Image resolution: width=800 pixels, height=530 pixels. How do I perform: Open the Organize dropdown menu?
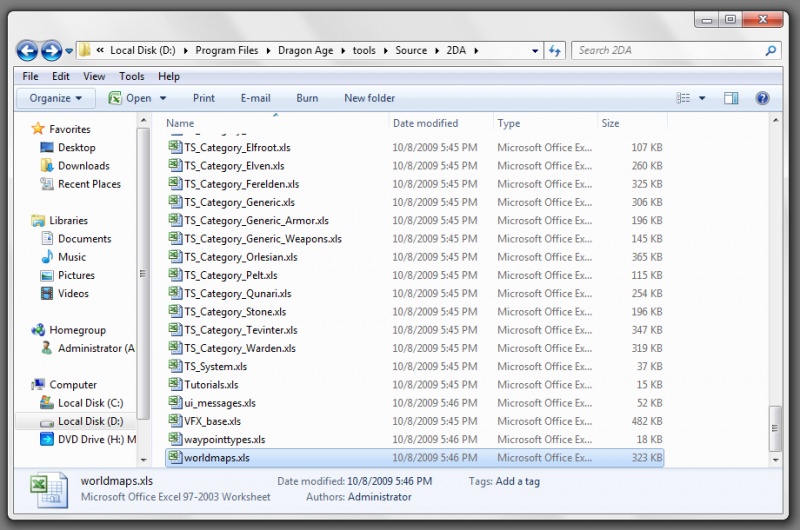click(x=56, y=98)
